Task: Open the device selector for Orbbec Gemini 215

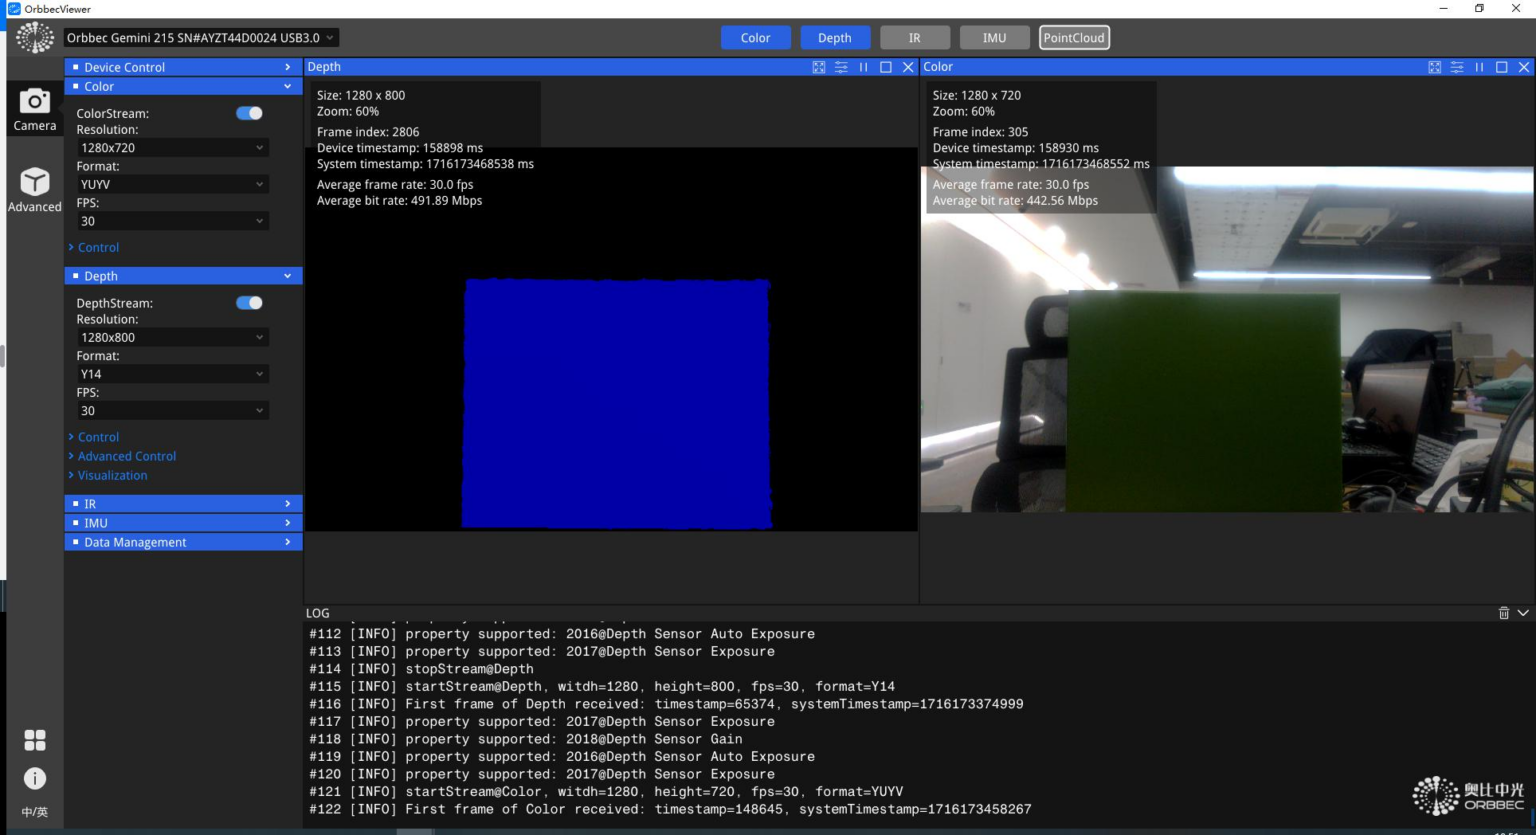Action: [x=200, y=37]
